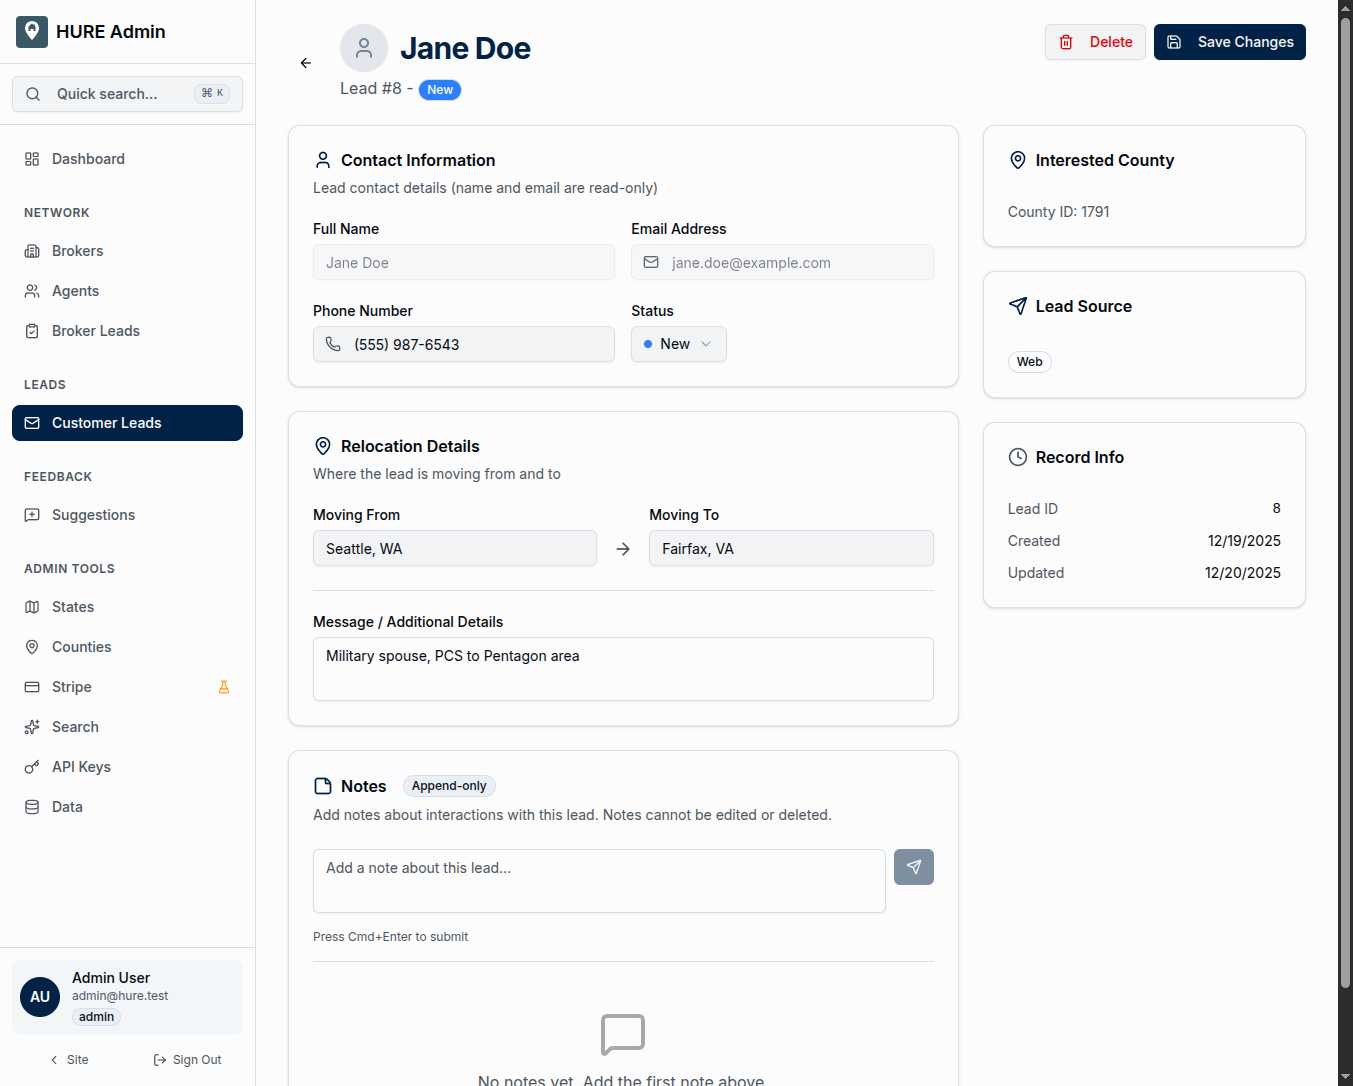
Task: Click the Stripe beaker test-mode icon
Action: click(224, 687)
